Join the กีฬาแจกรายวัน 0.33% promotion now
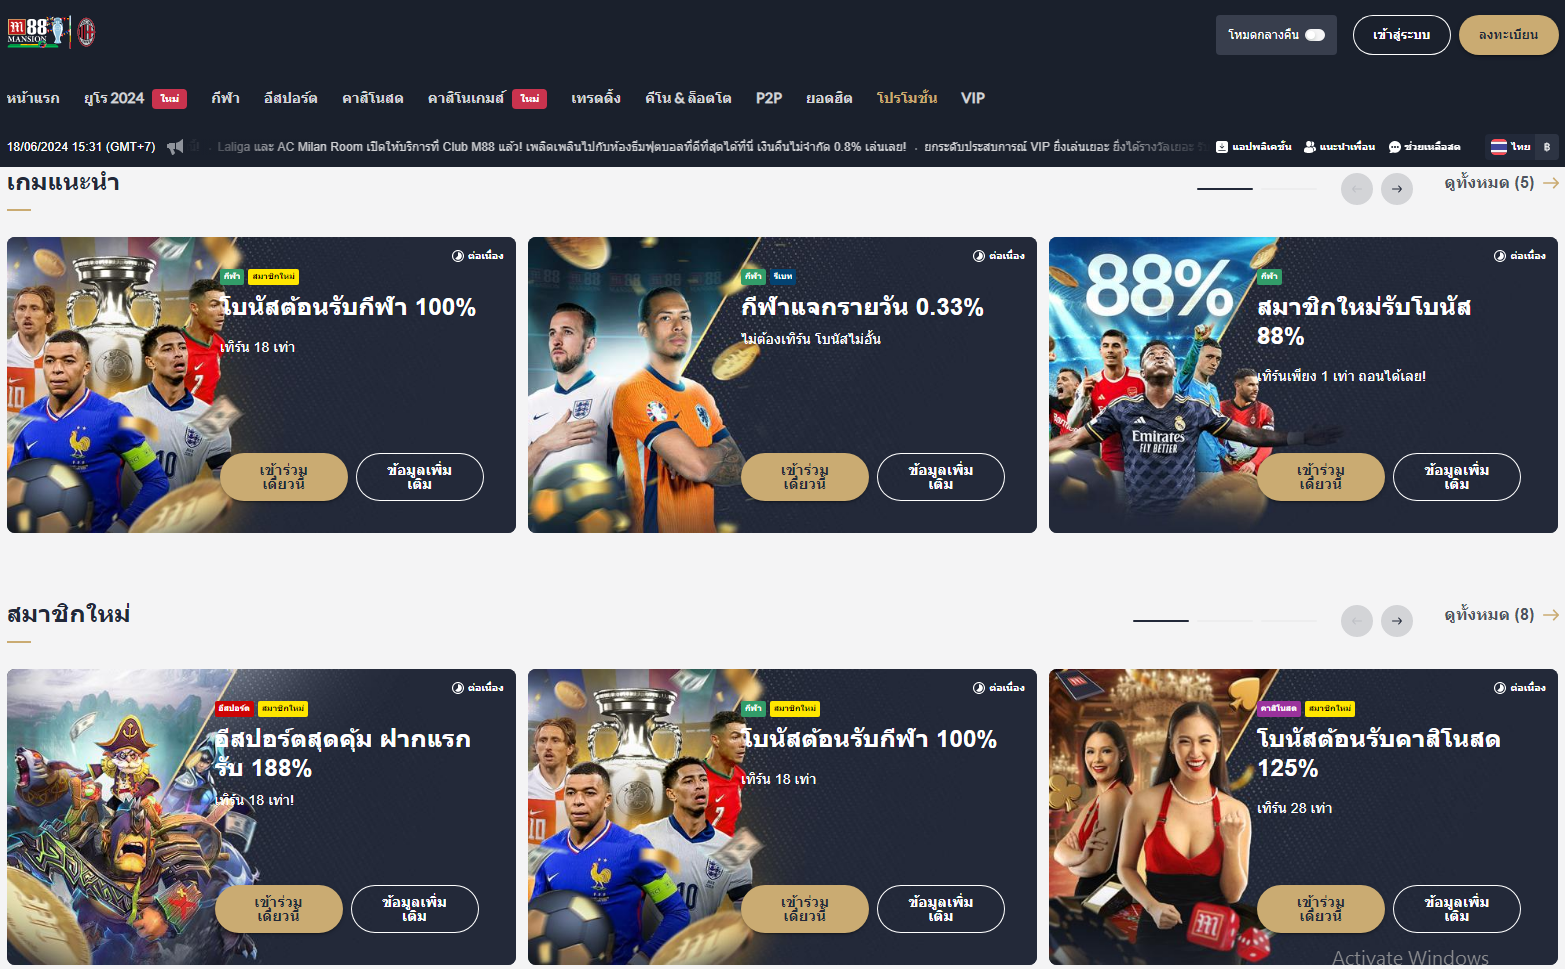 pos(805,477)
